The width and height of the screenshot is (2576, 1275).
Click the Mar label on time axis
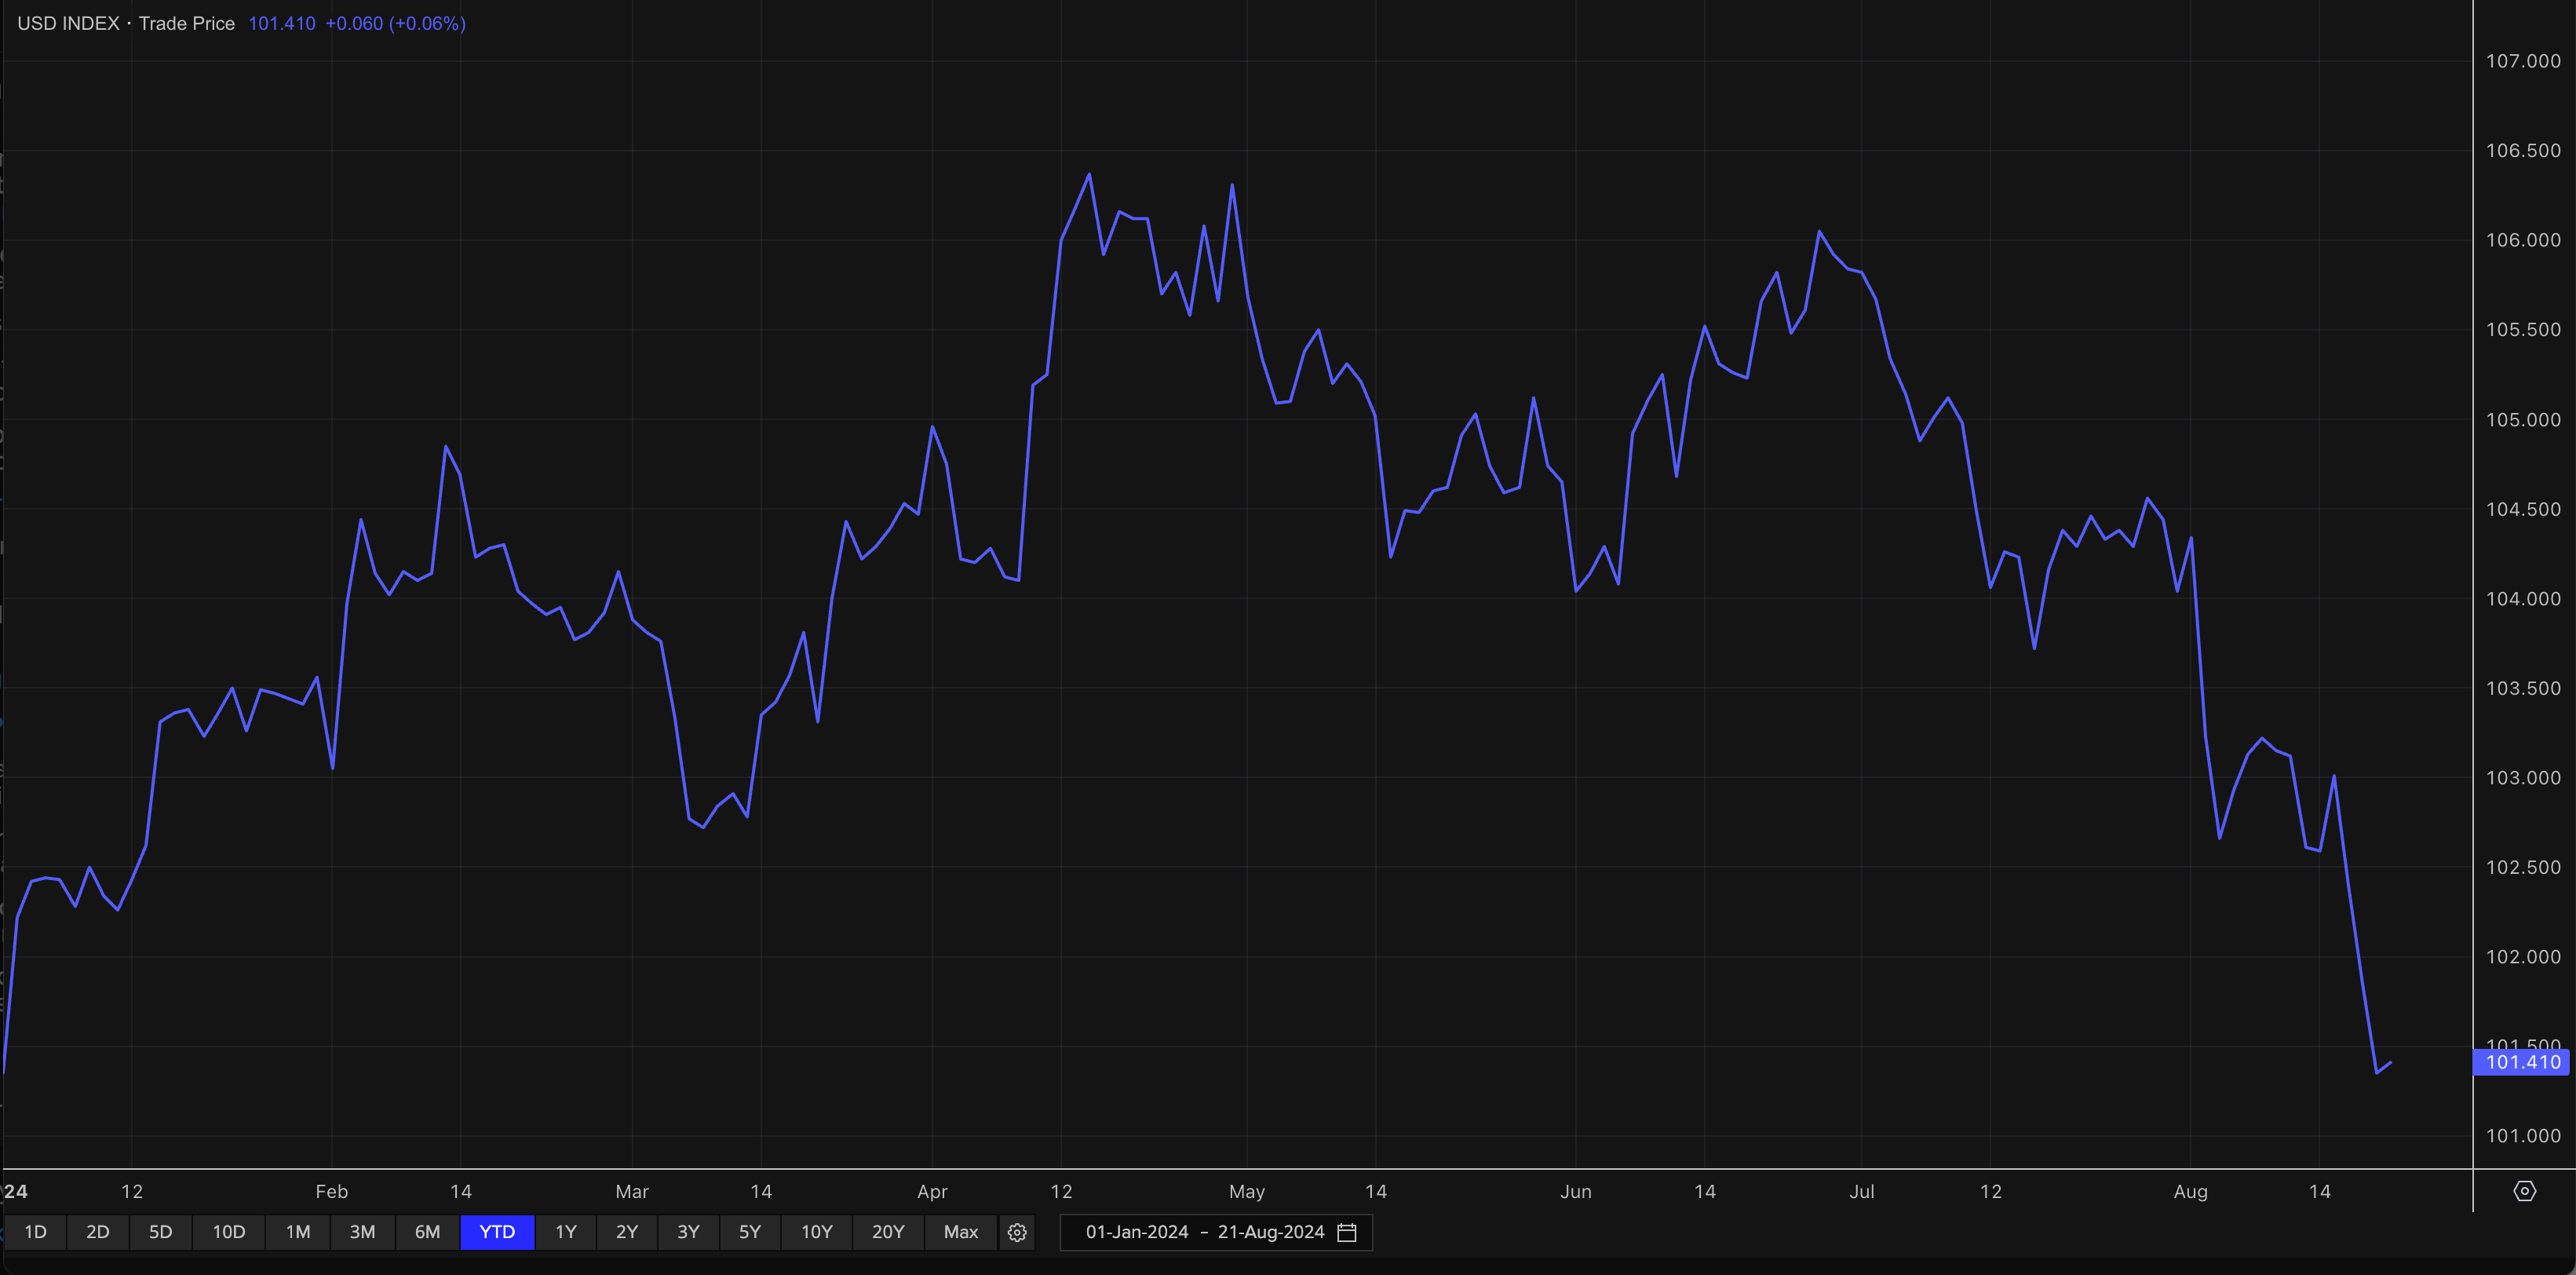(632, 1192)
